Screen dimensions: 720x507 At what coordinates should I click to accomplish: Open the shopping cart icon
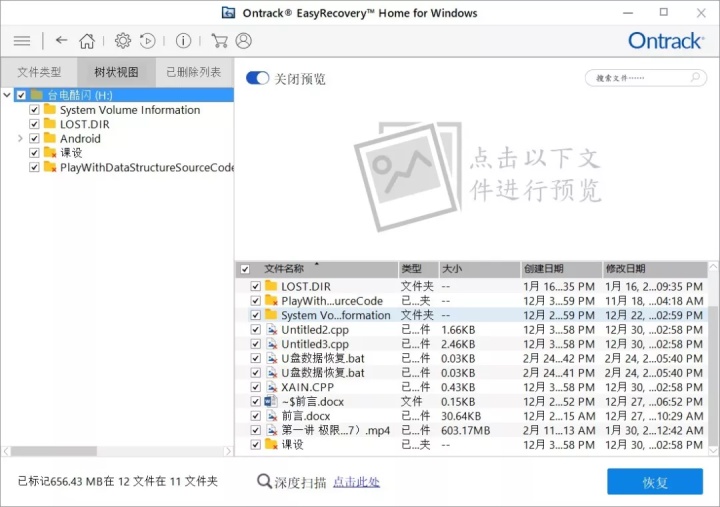[219, 41]
